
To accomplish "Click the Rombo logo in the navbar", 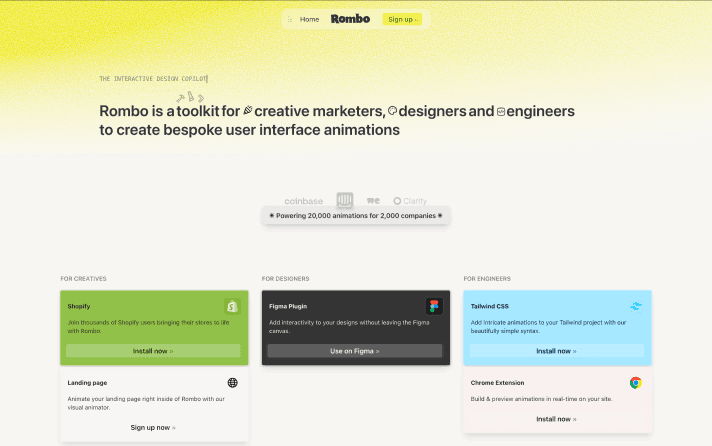I will 350,19.
